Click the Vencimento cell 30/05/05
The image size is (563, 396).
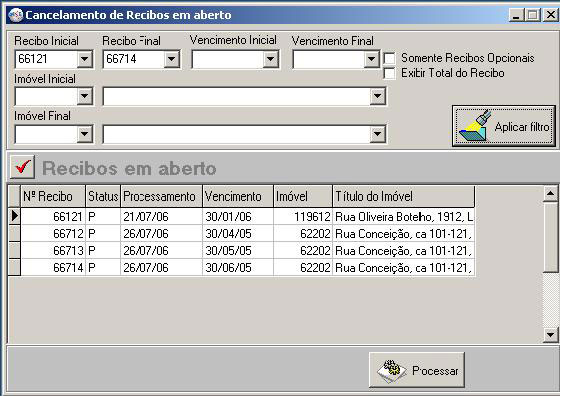point(238,251)
